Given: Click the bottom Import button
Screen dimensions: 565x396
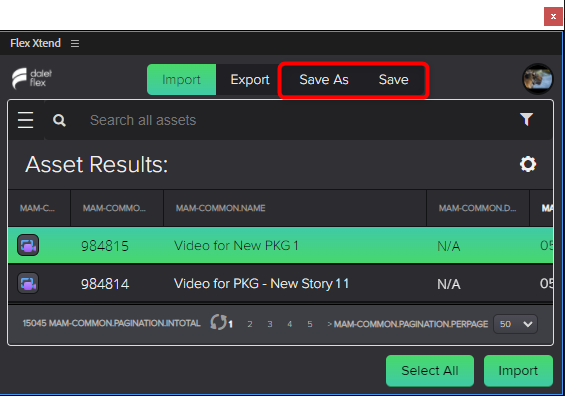Looking at the screenshot, I should (518, 371).
